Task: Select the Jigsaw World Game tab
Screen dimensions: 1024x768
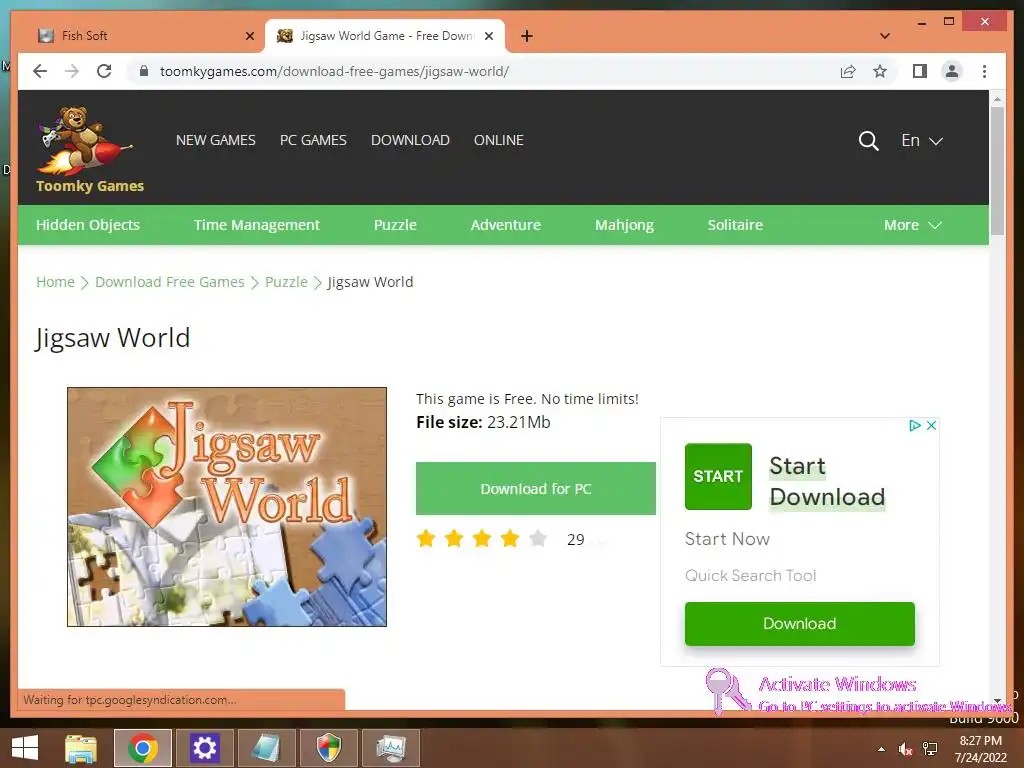Action: click(x=385, y=36)
